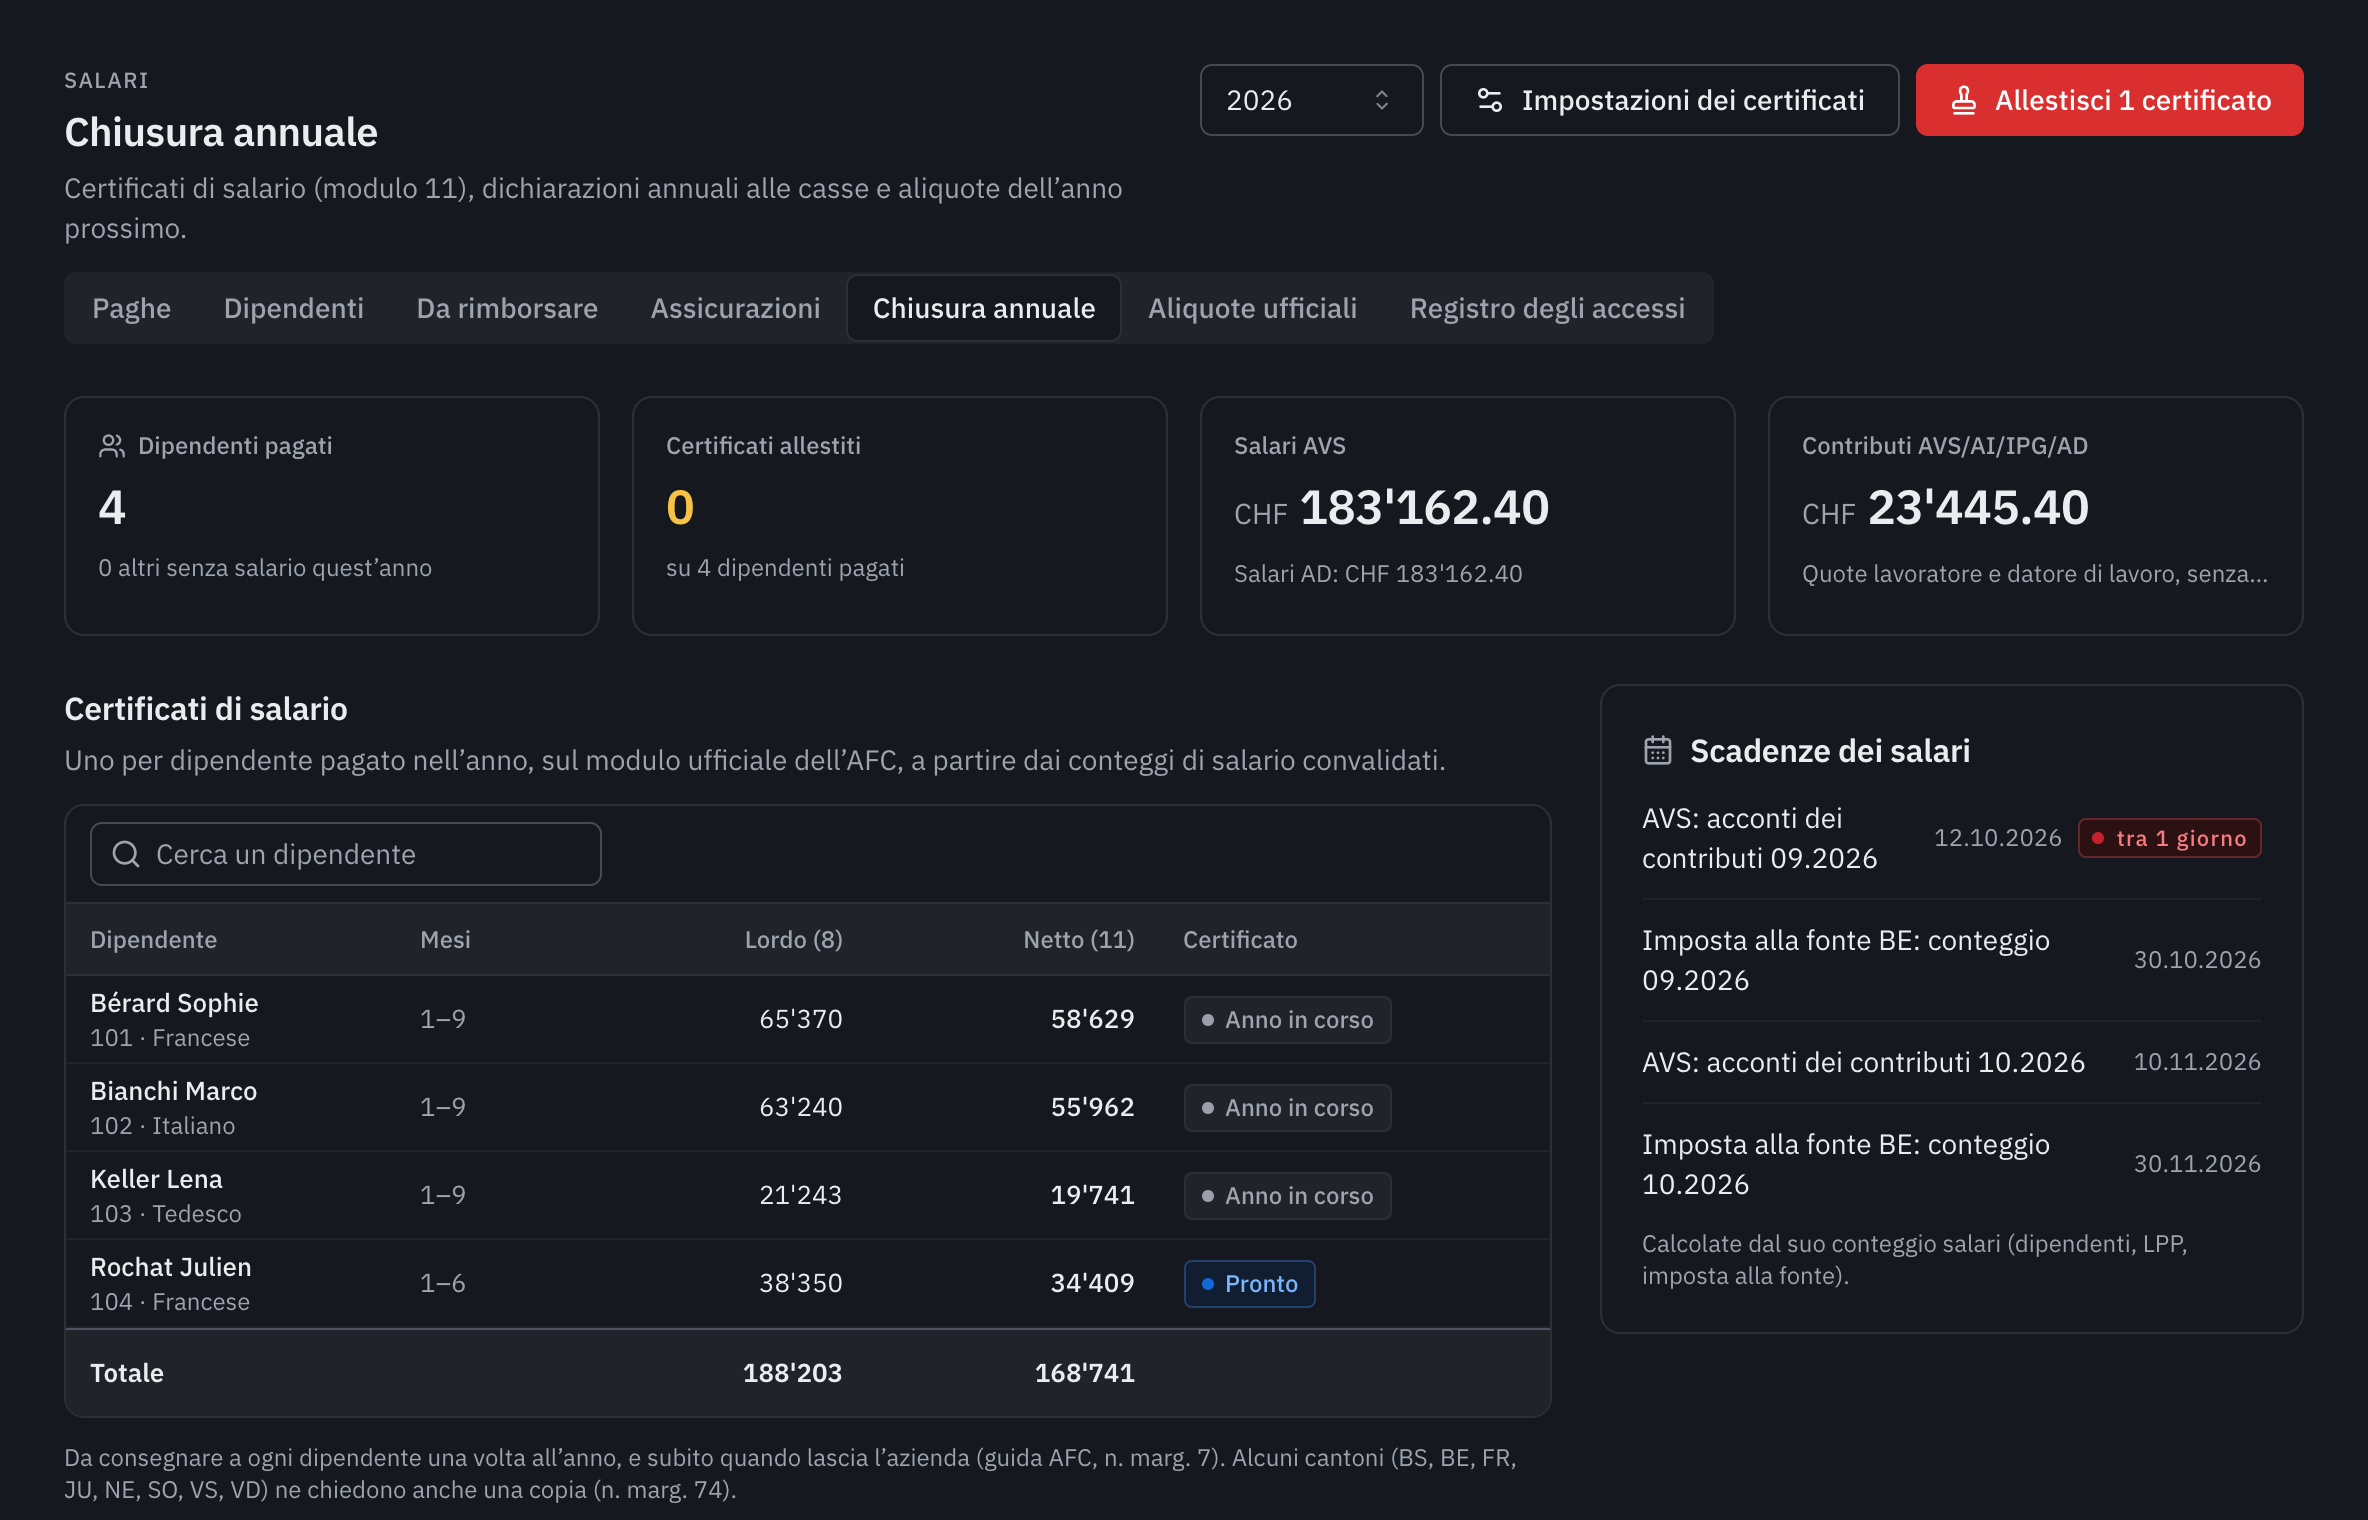Click the Certificato column header
Screen dimensions: 2368x1520
[1240, 940]
